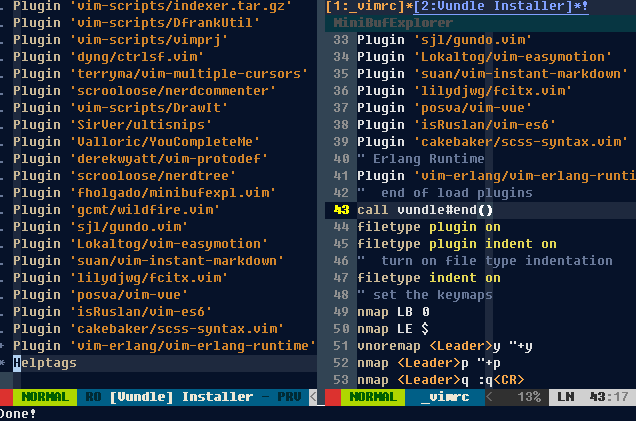Select 'vim-scripts/DrawIt' in Vundle Installer
The image size is (636, 421).
click(x=149, y=108)
